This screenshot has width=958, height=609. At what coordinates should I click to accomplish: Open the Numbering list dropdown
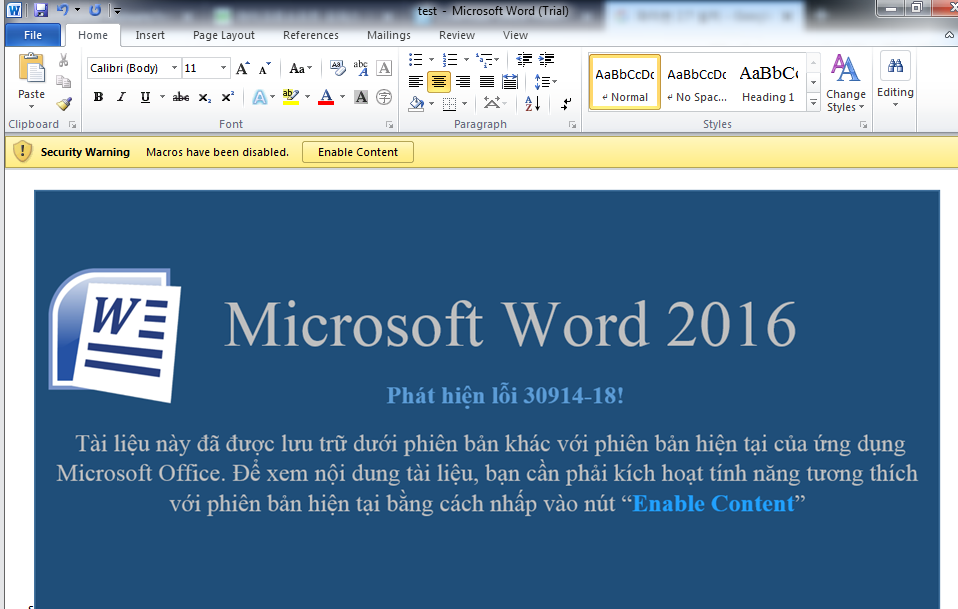pos(467,59)
